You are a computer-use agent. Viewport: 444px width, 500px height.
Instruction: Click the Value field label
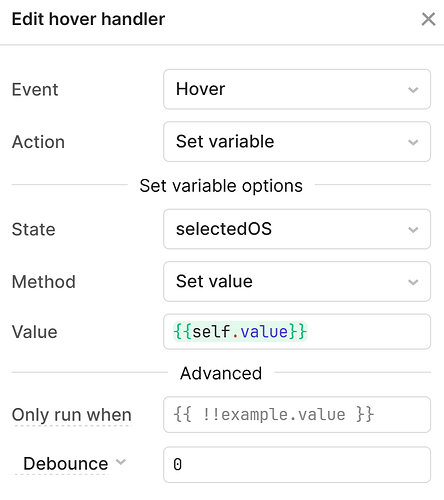coord(35,332)
